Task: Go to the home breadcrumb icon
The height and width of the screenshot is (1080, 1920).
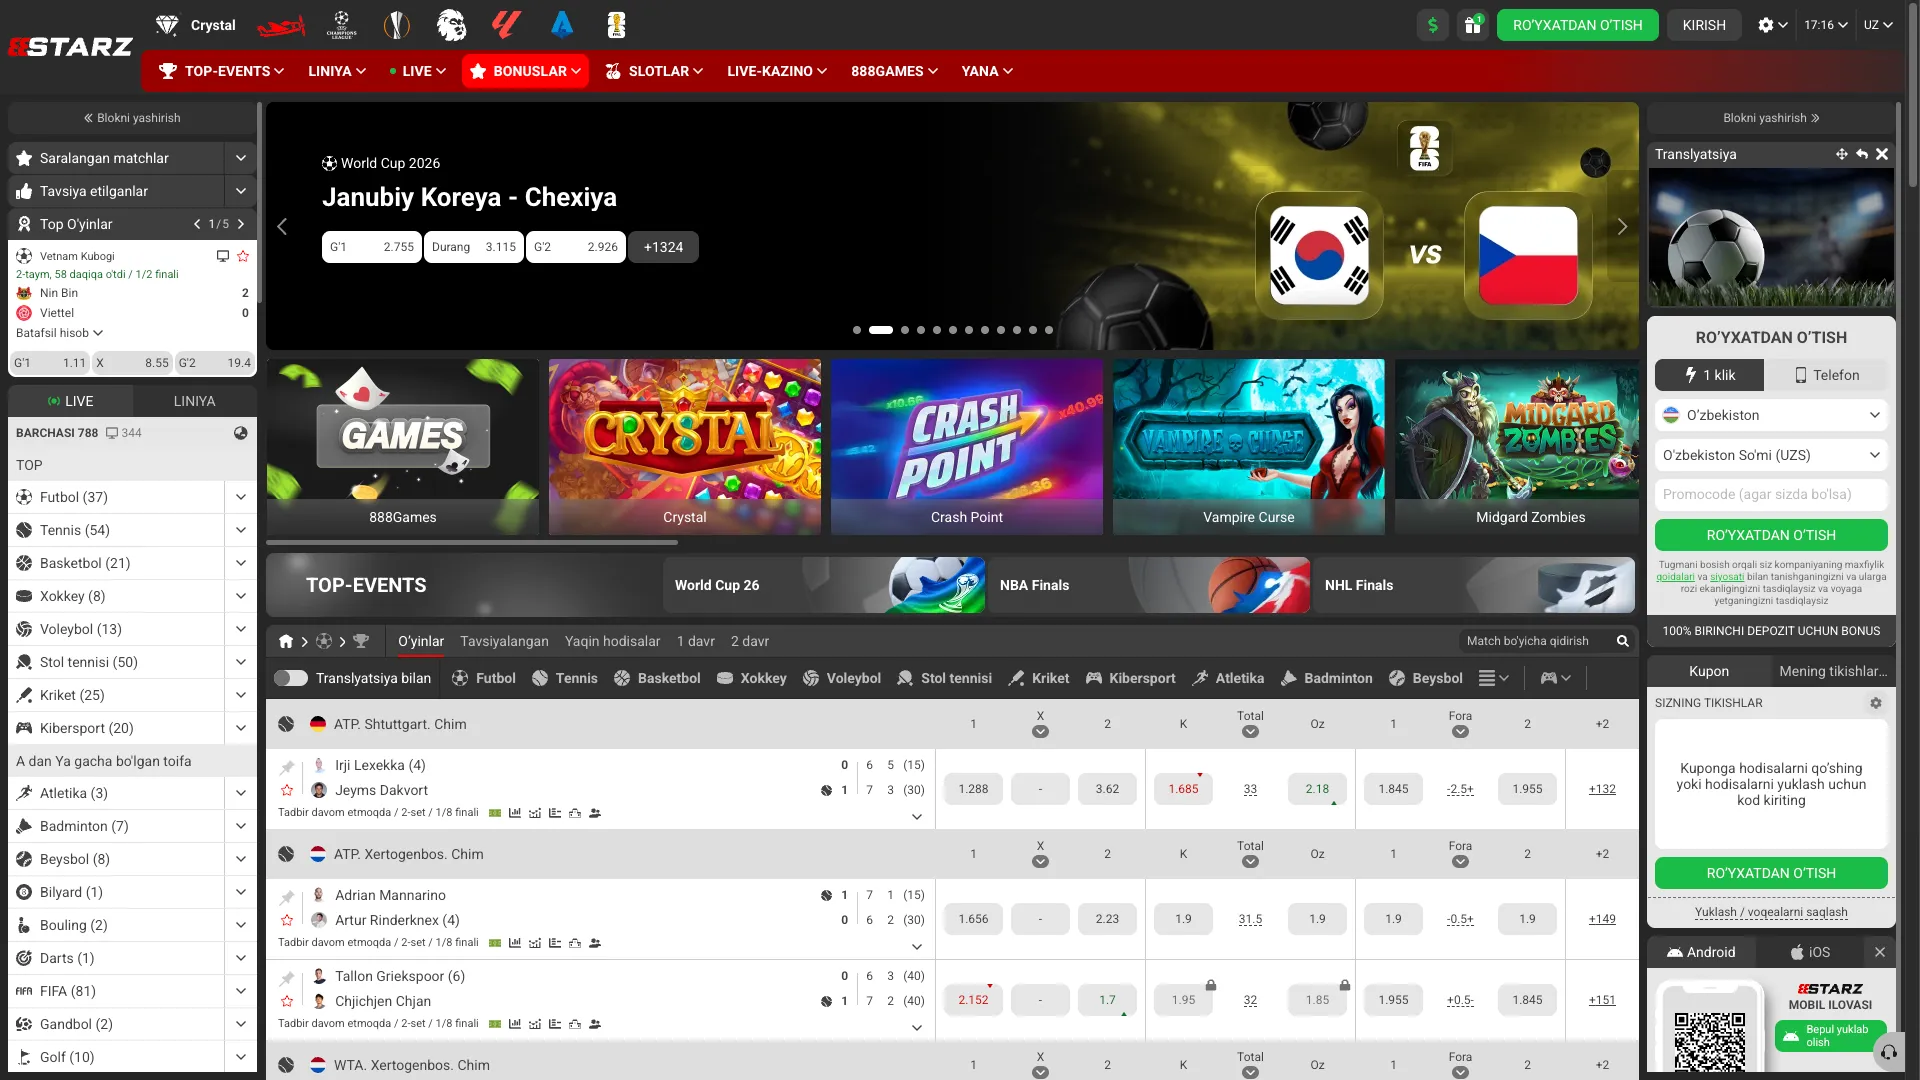Action: (x=286, y=641)
